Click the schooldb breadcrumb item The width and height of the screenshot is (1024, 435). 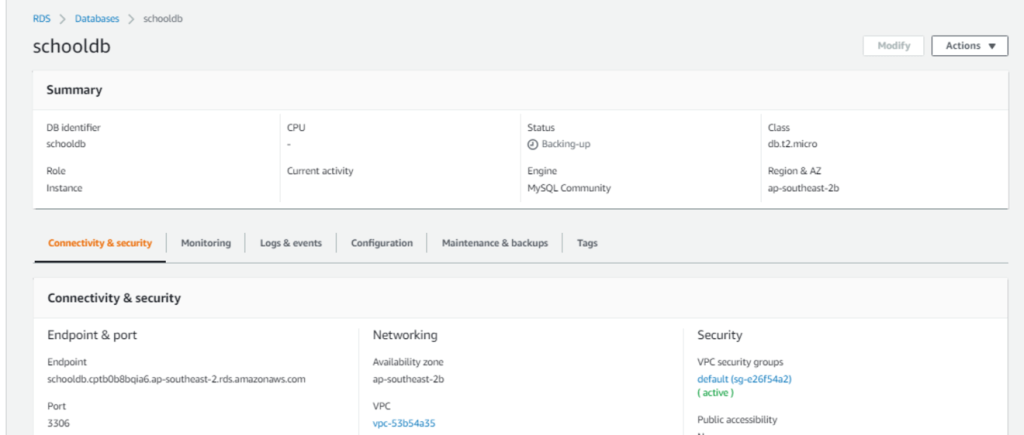[x=162, y=18]
